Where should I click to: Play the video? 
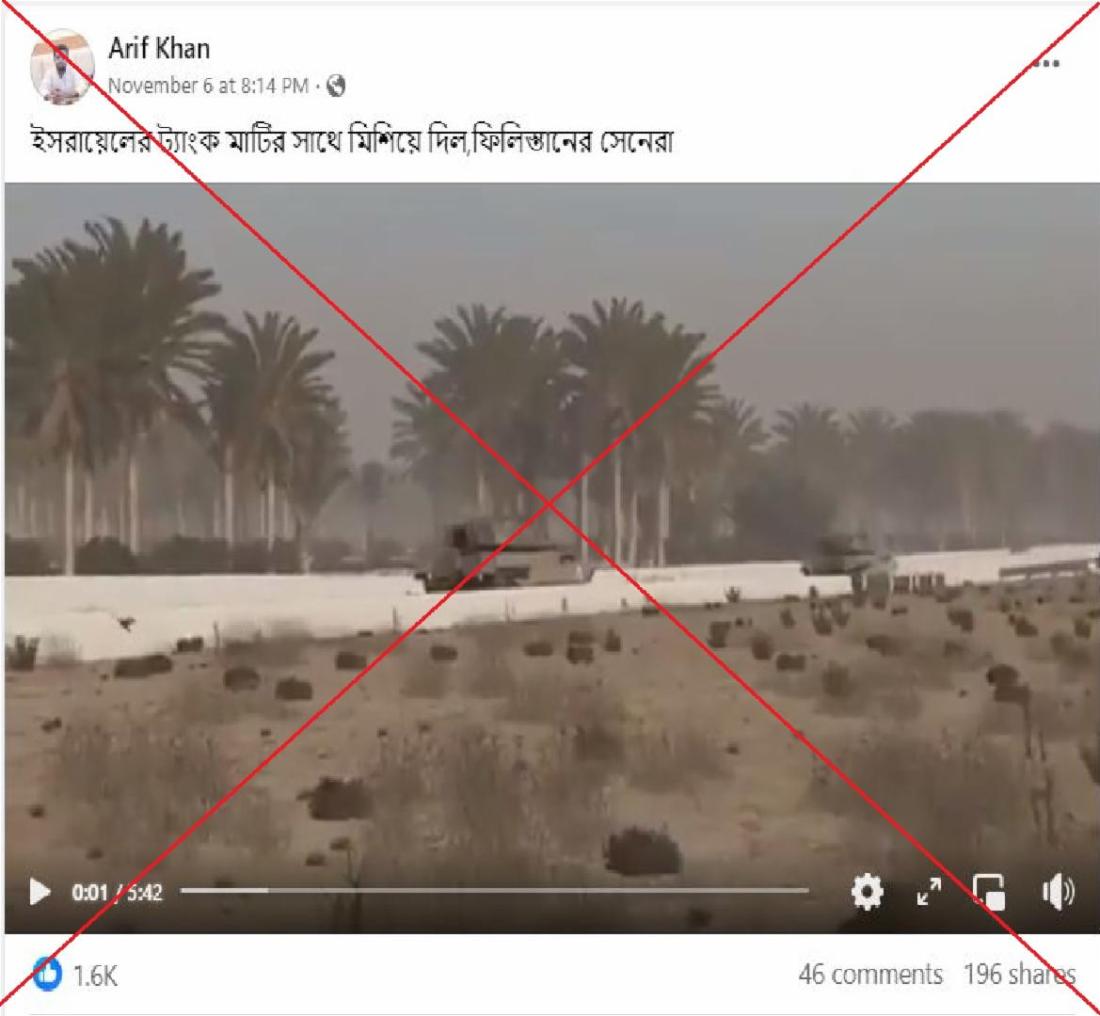pyautogui.click(x=39, y=893)
